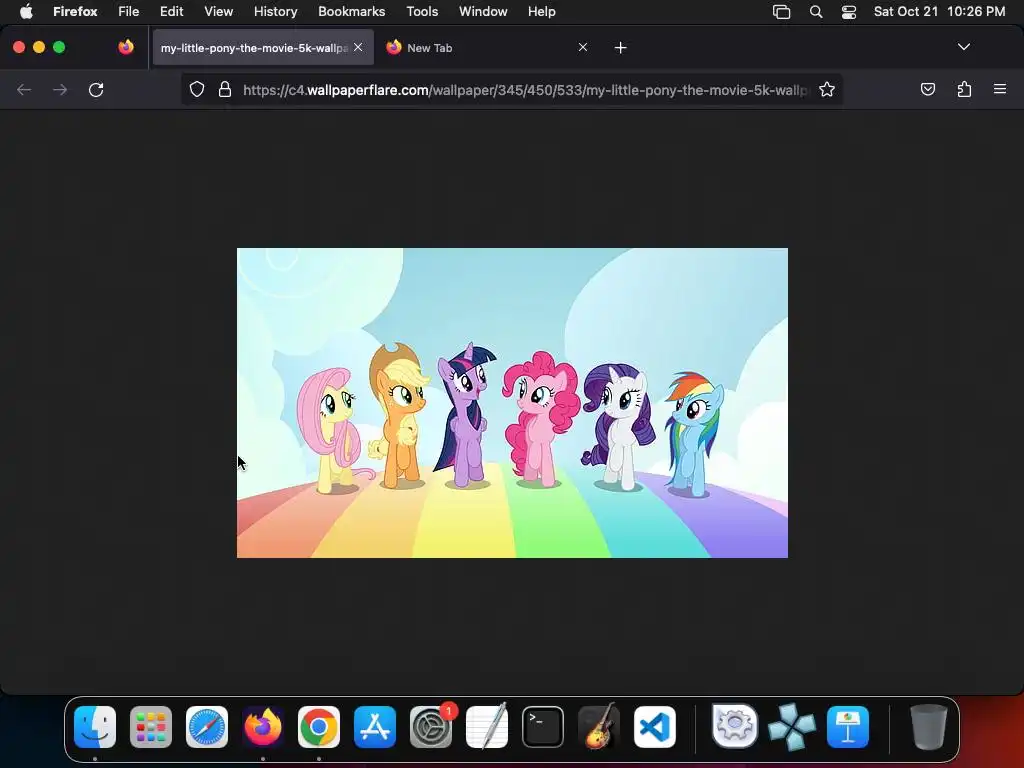This screenshot has width=1024, height=768.
Task: Launch Safari from the Dock
Action: [x=207, y=727]
